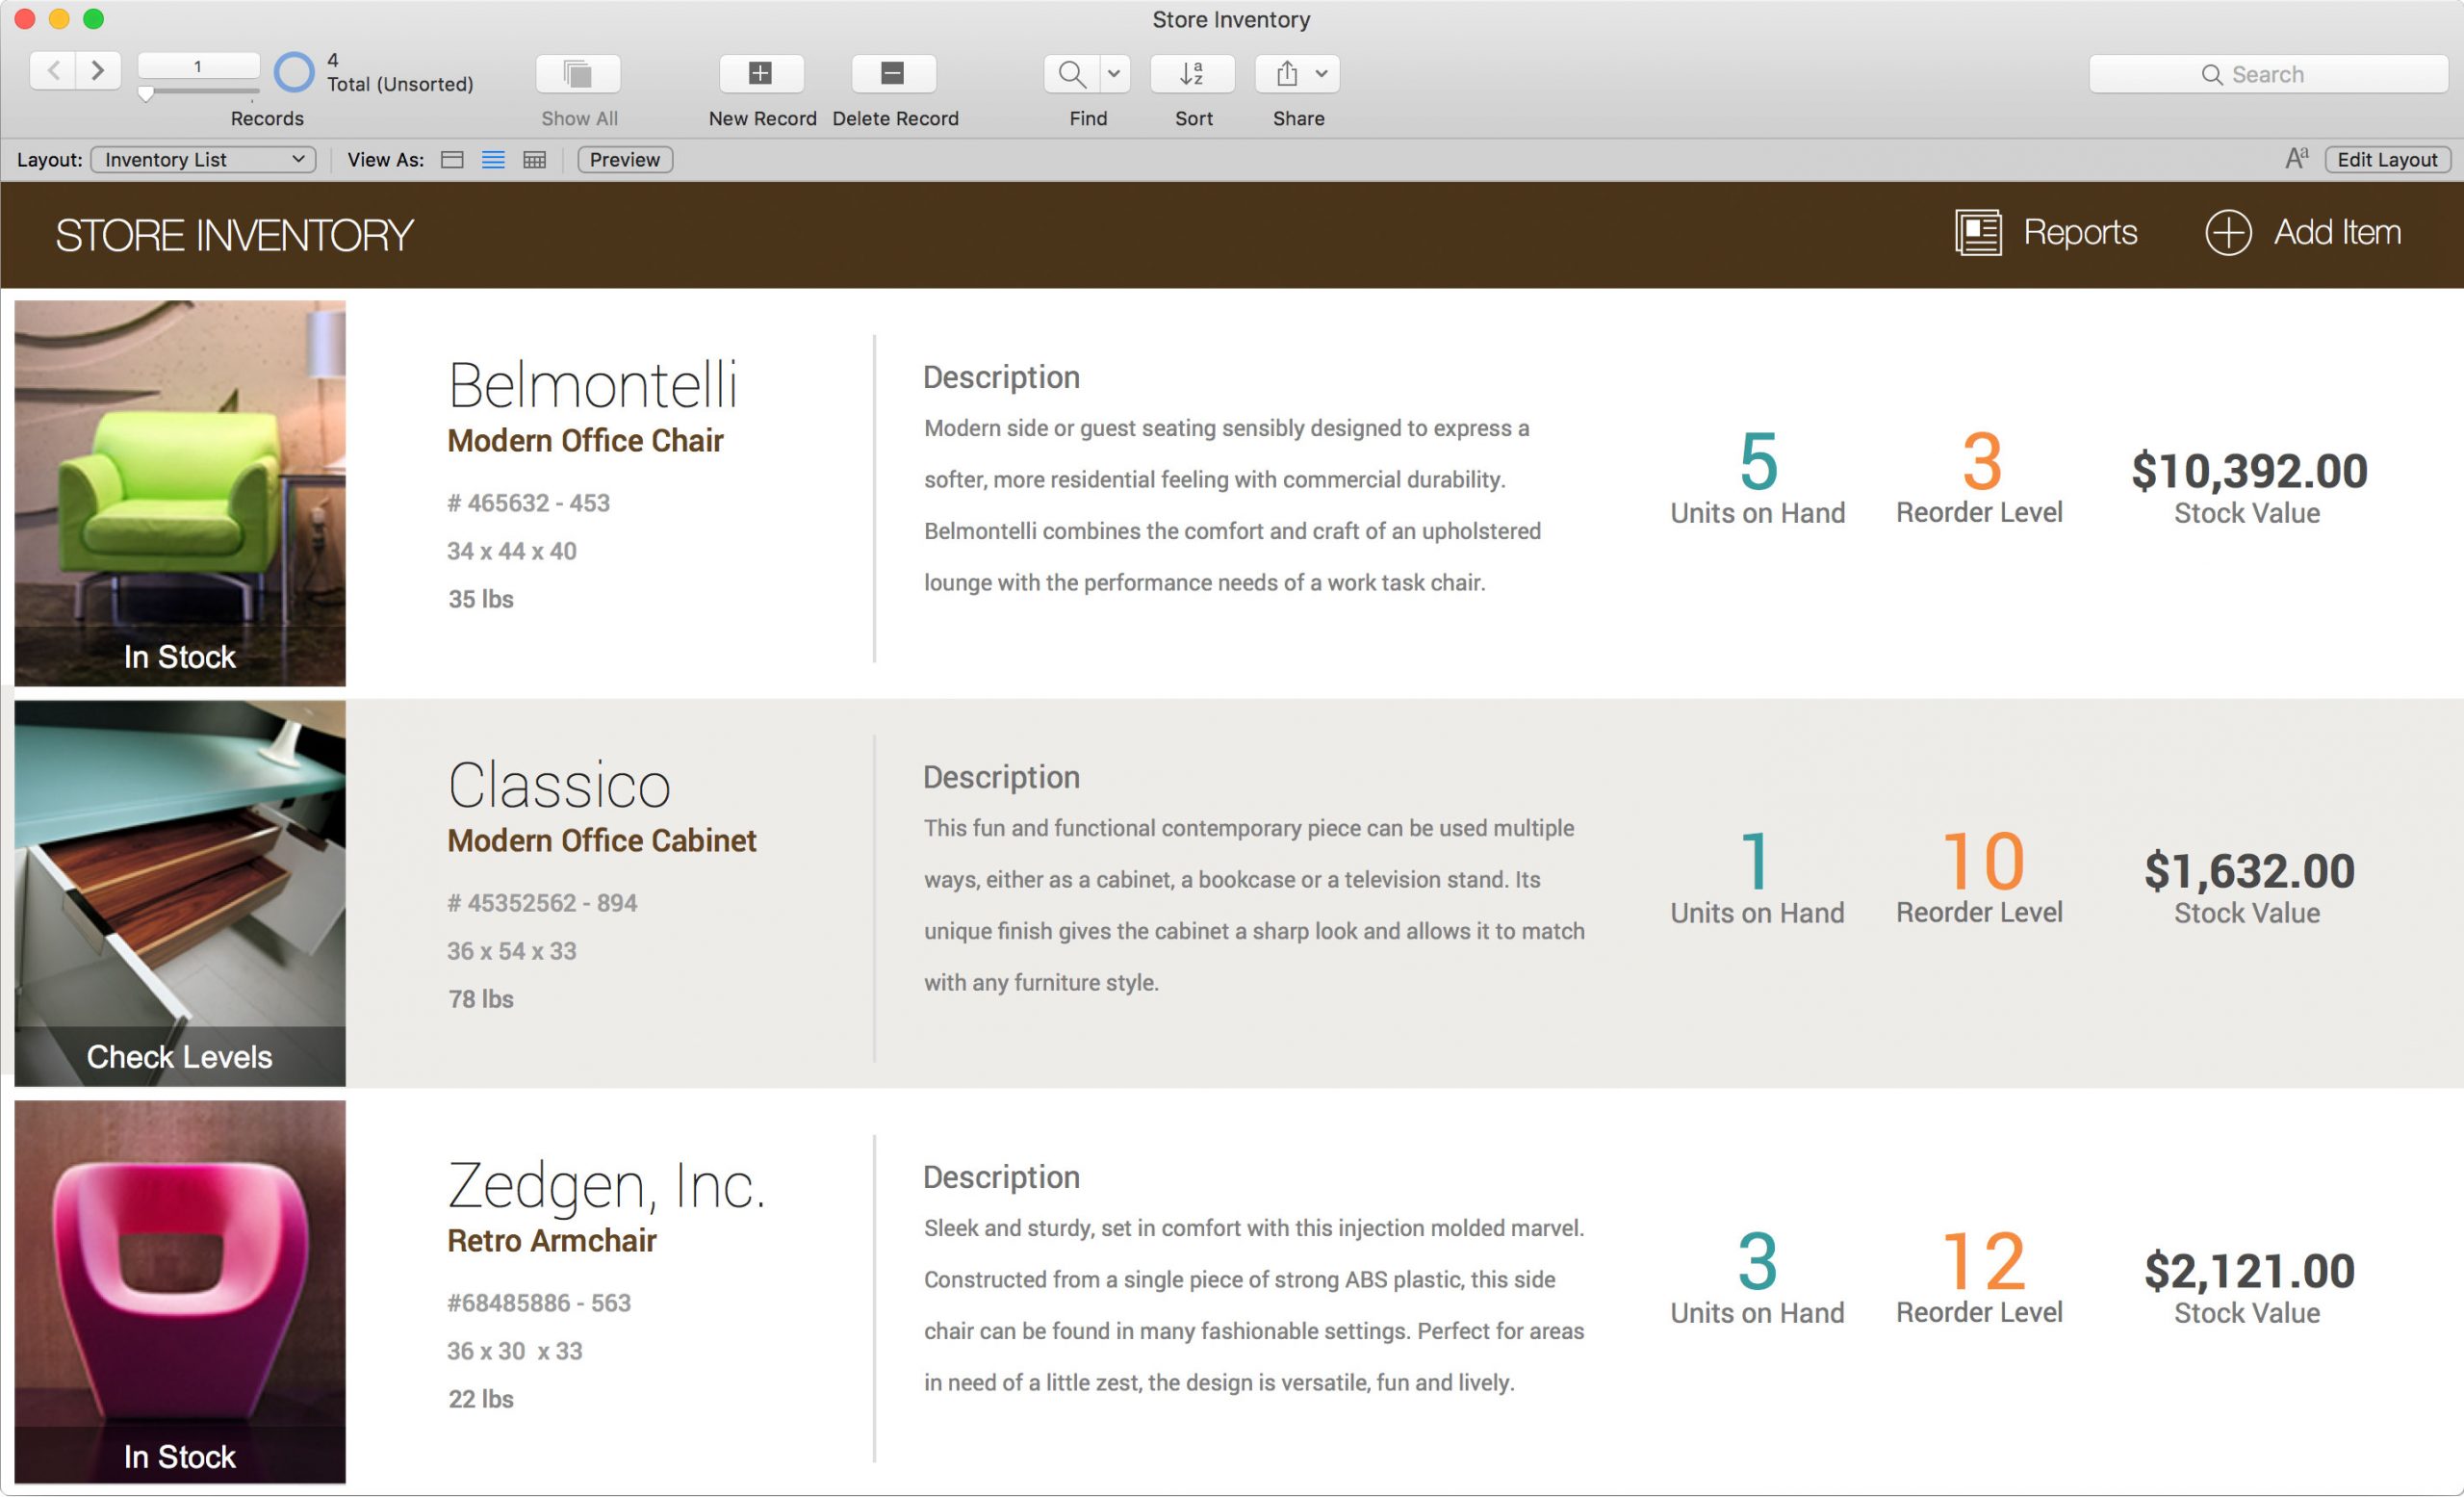Click the Add Item label
The image size is (2464, 1497).
click(2337, 232)
